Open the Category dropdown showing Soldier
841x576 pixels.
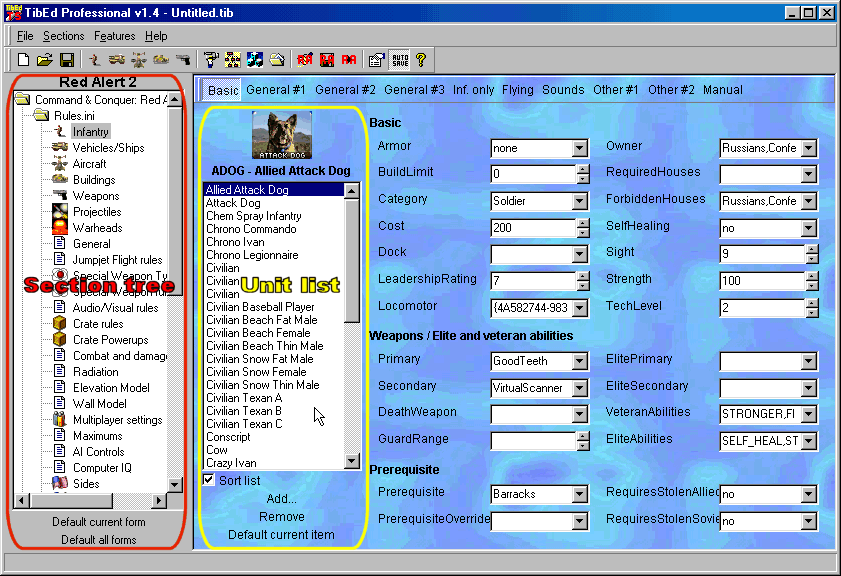coord(579,201)
